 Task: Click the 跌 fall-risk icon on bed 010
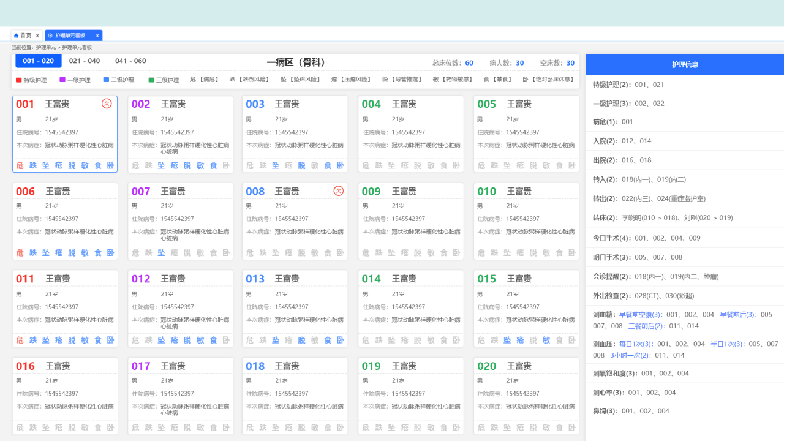point(494,253)
